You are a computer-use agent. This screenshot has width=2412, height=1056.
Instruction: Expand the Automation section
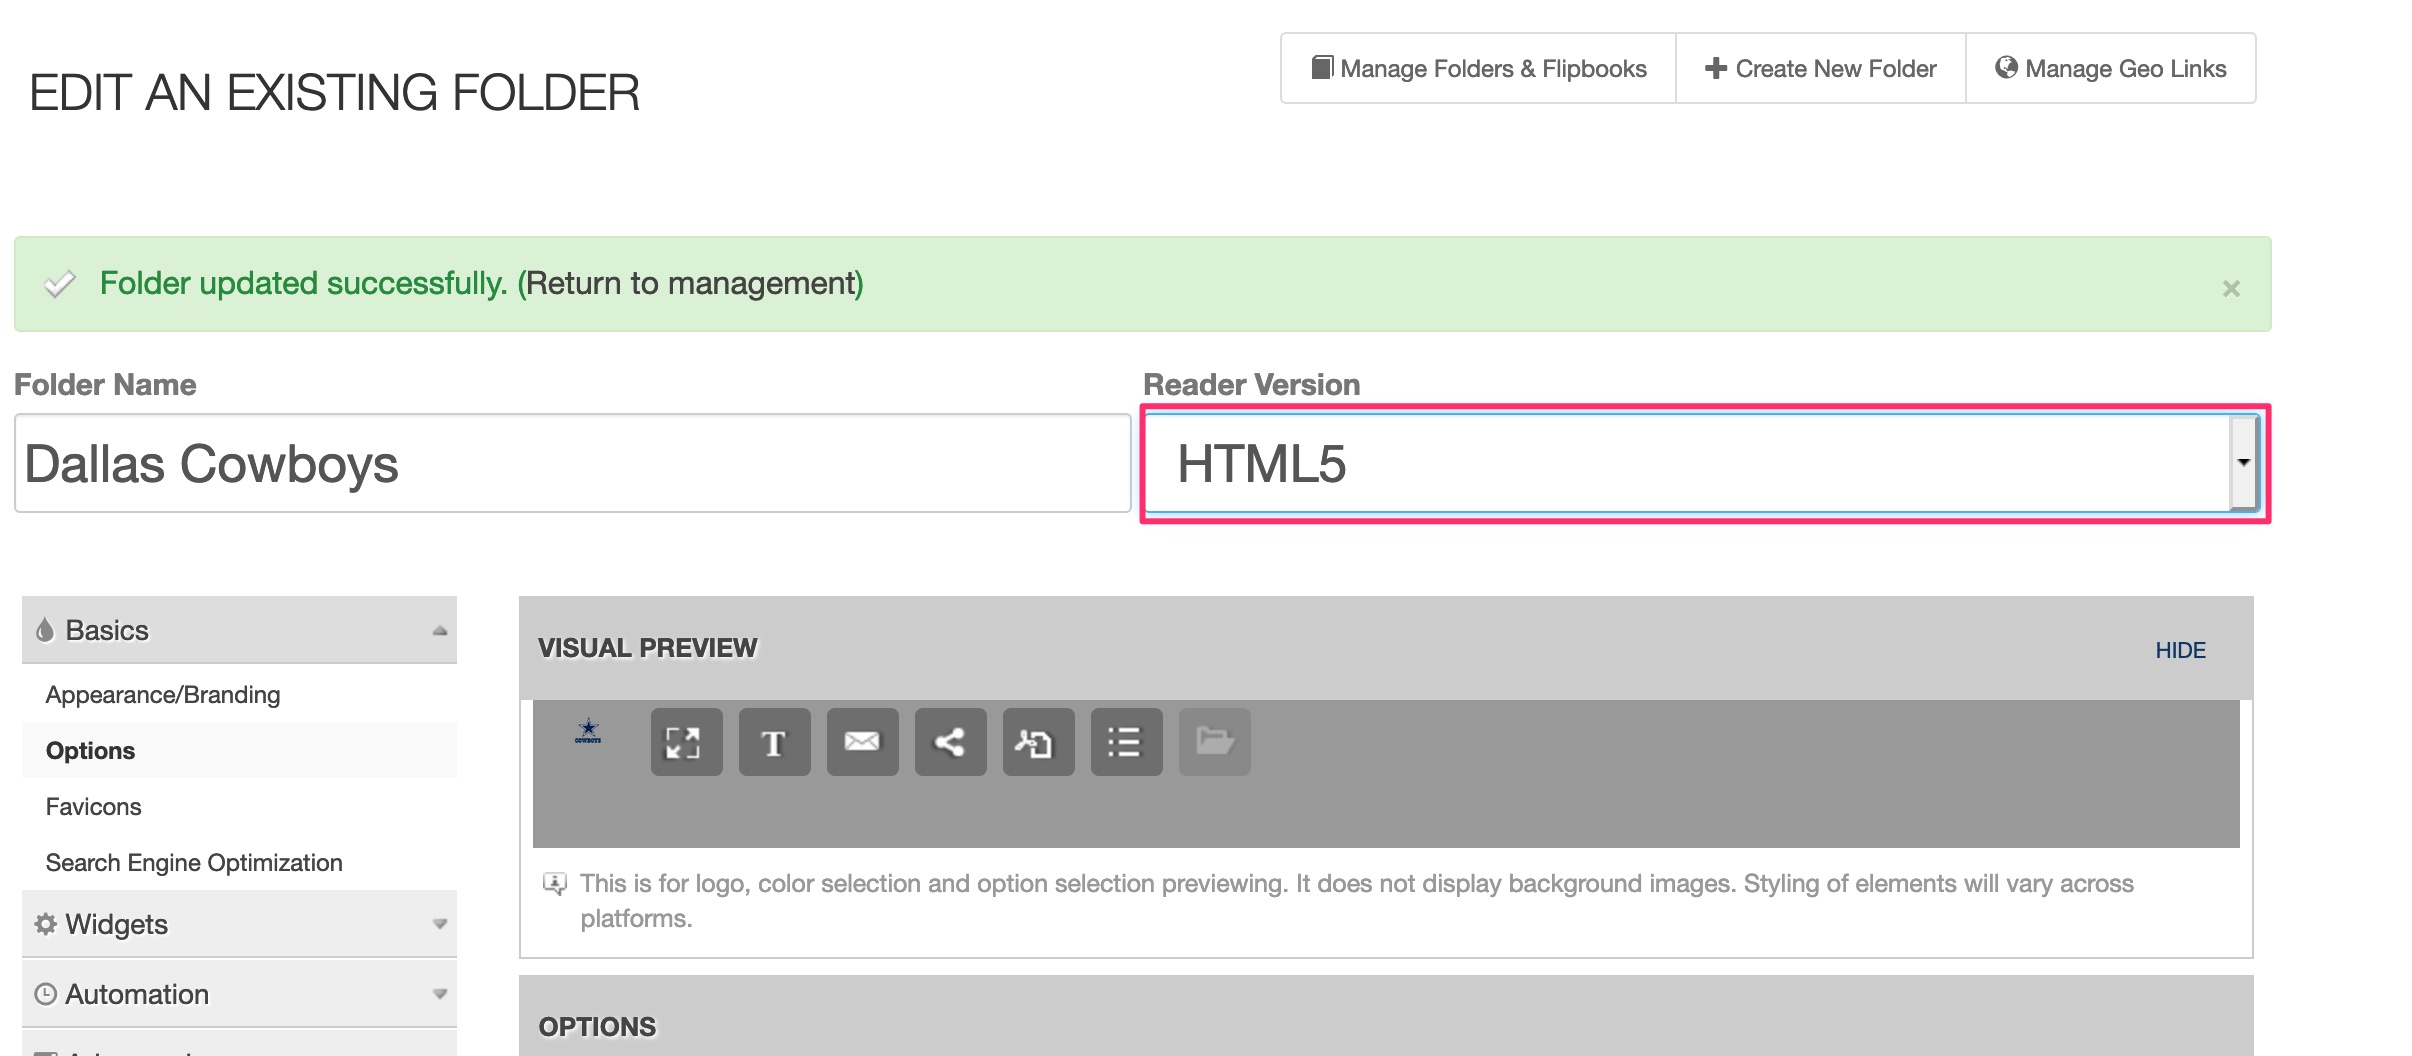point(239,994)
